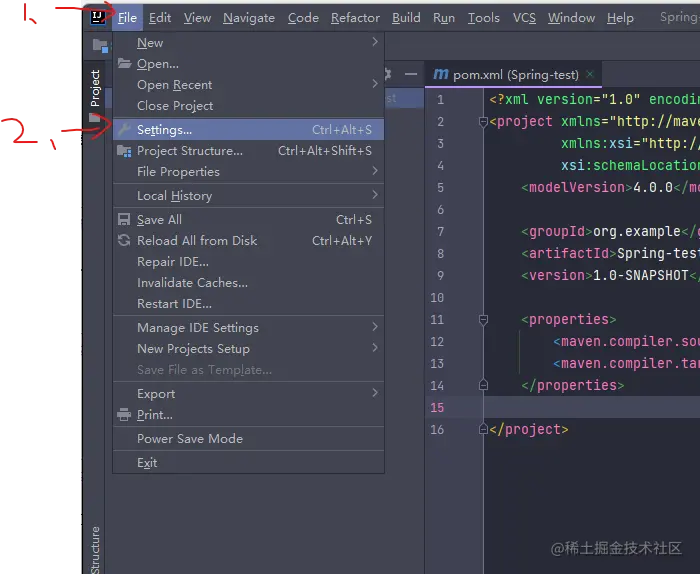Viewport: 700px width, 574px height.
Task: Click line number 1 in gutter
Action: 440,100
